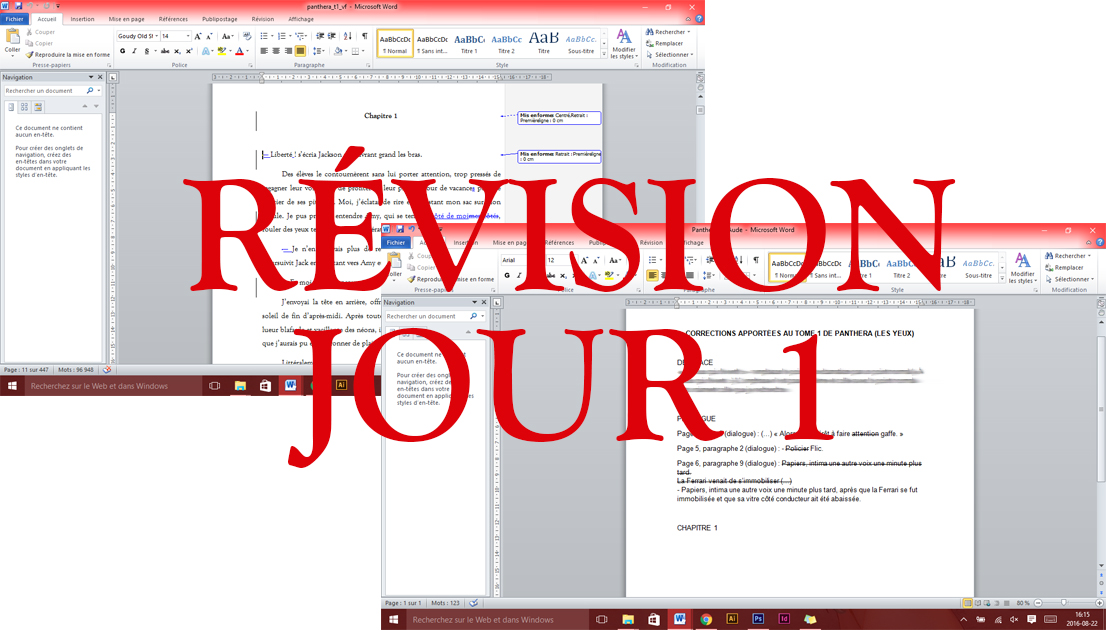1106x630 pixels.
Task: Open Google Chrome from the front taskbar
Action: click(x=705, y=619)
